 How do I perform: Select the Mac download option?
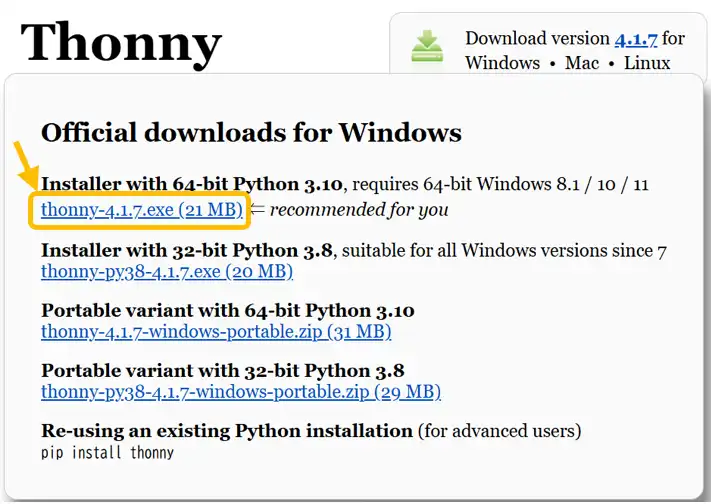click(582, 63)
